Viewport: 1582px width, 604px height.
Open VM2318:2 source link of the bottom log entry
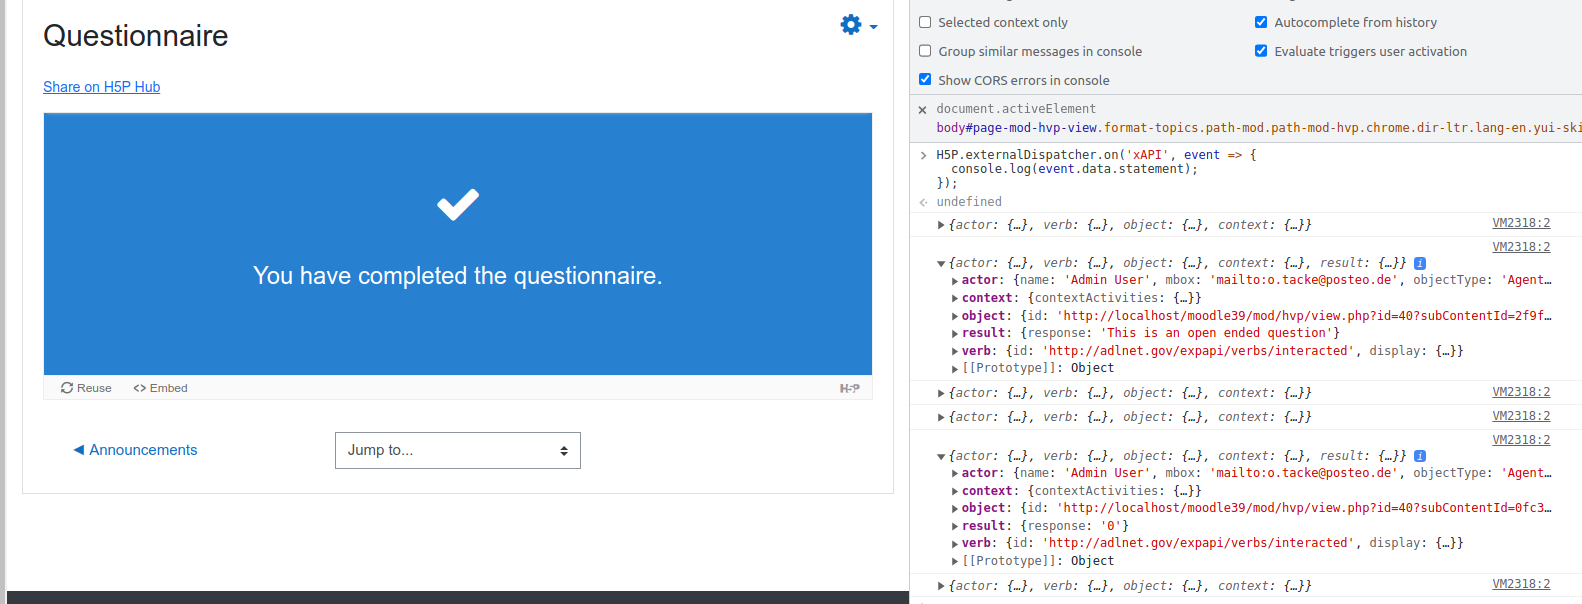(x=1521, y=584)
